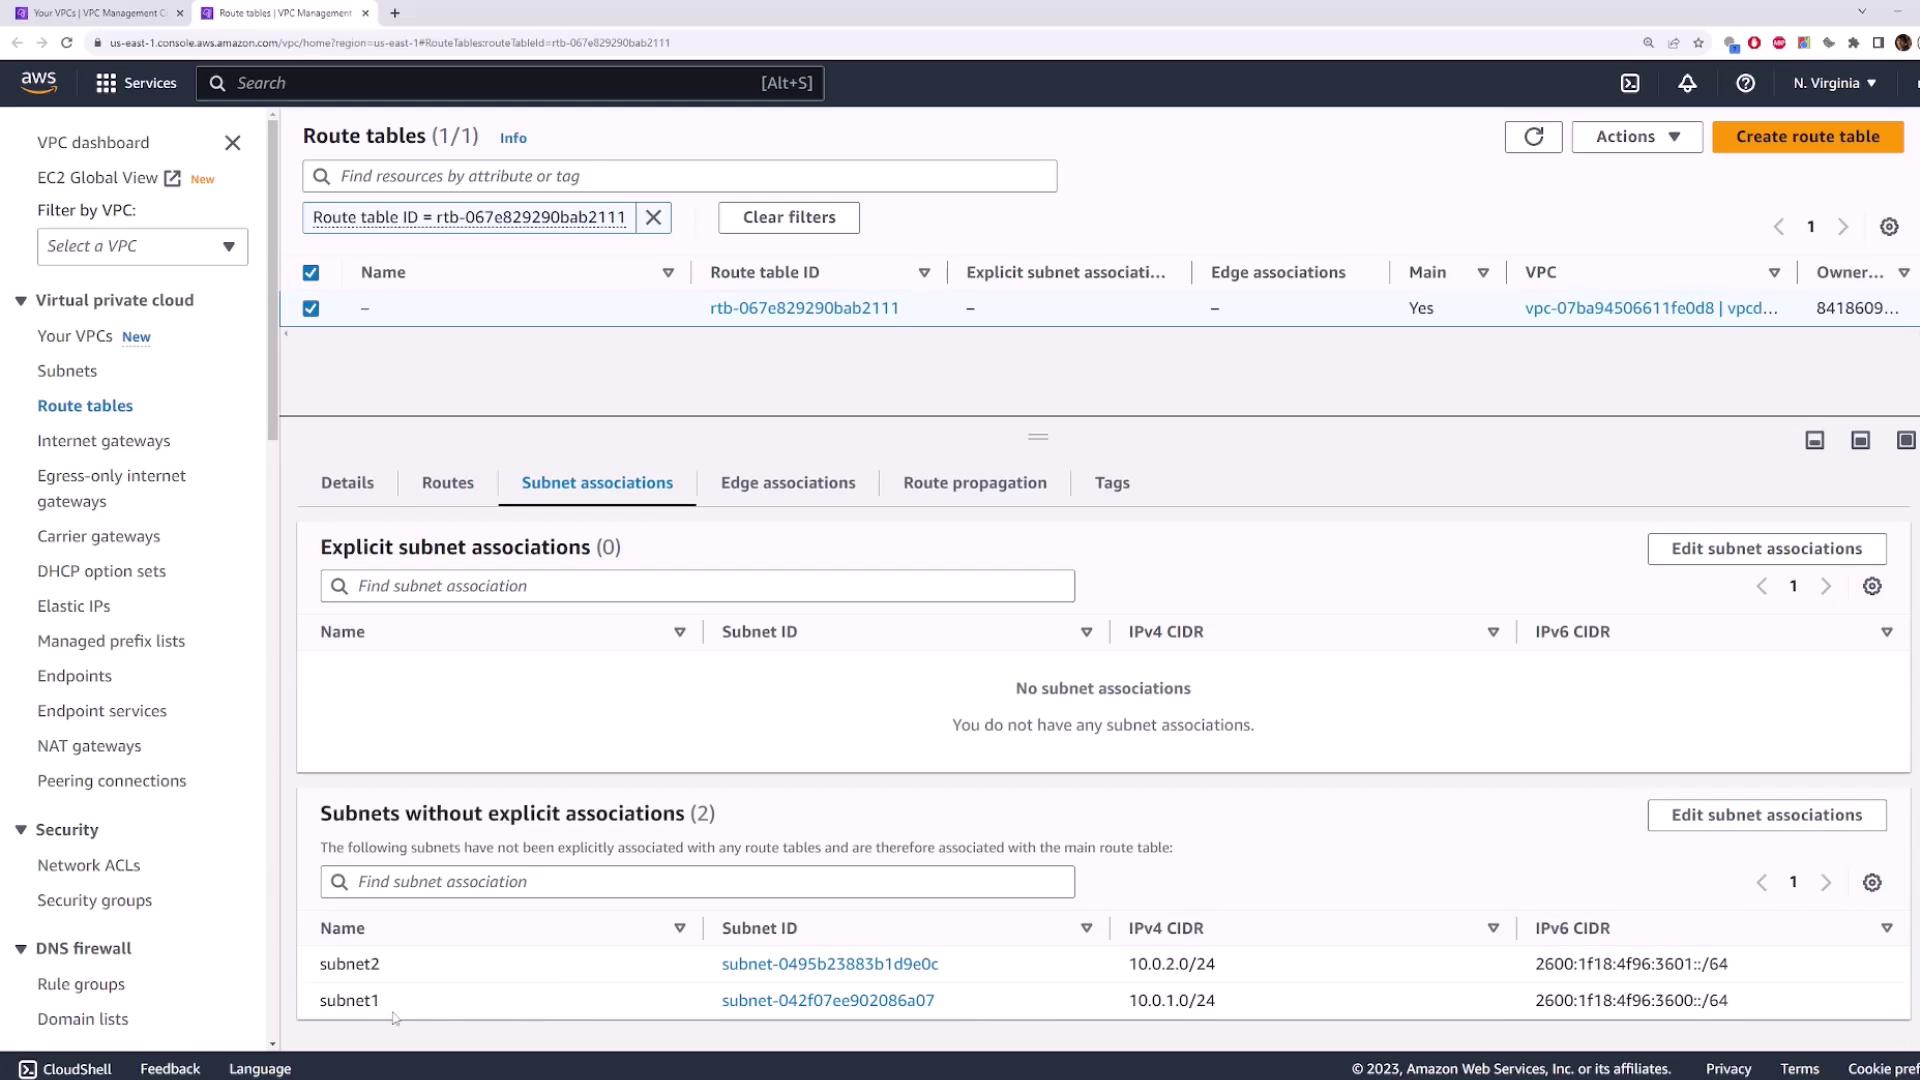Open route tables preferences gear icon

pyautogui.click(x=1888, y=227)
